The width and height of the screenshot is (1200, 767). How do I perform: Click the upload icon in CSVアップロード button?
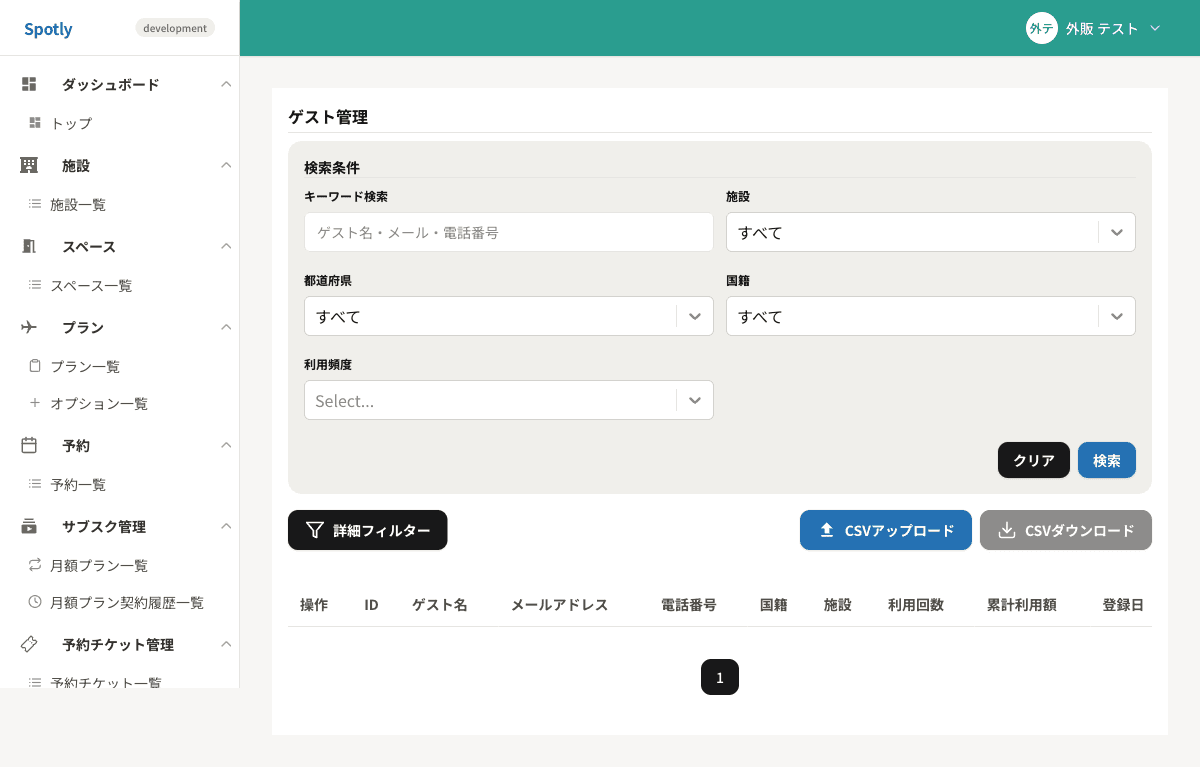[827, 530]
